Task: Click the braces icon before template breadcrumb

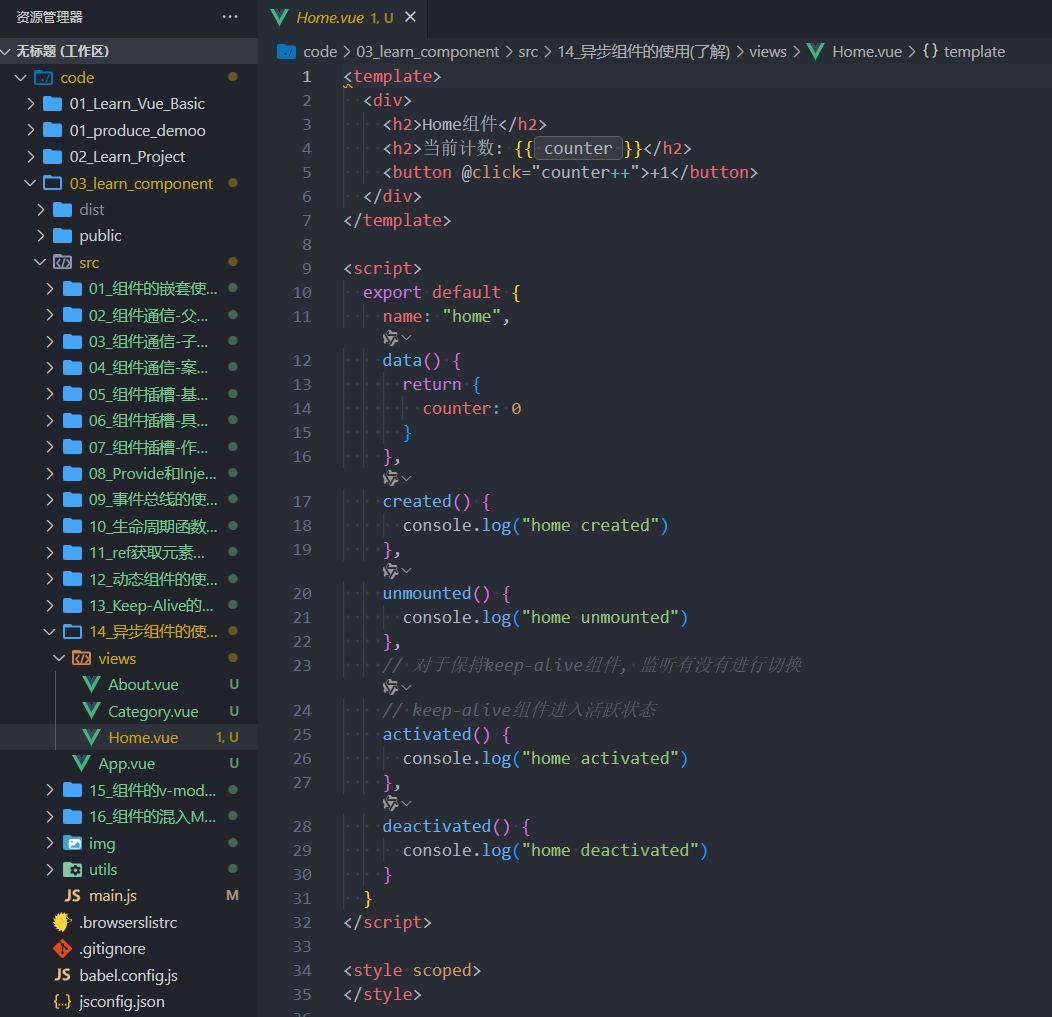Action: pos(930,52)
